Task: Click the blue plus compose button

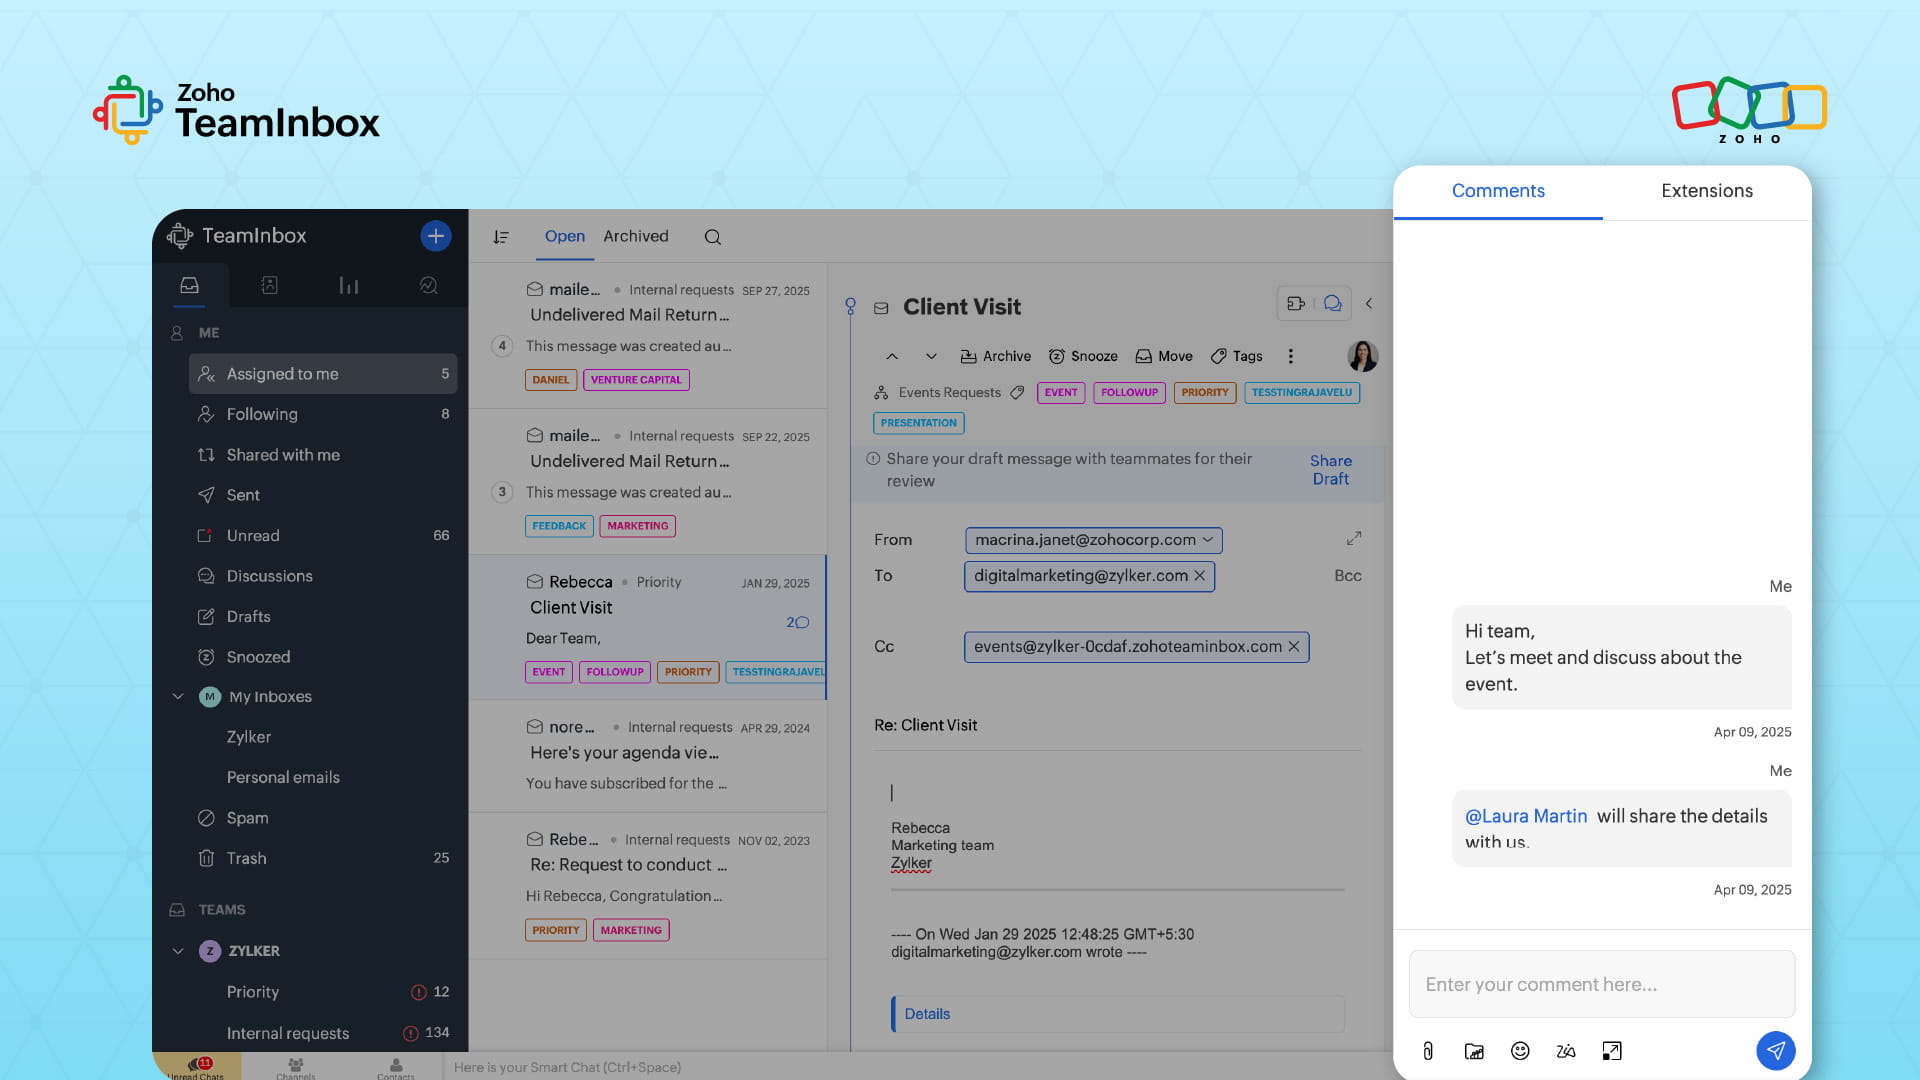Action: pos(435,236)
